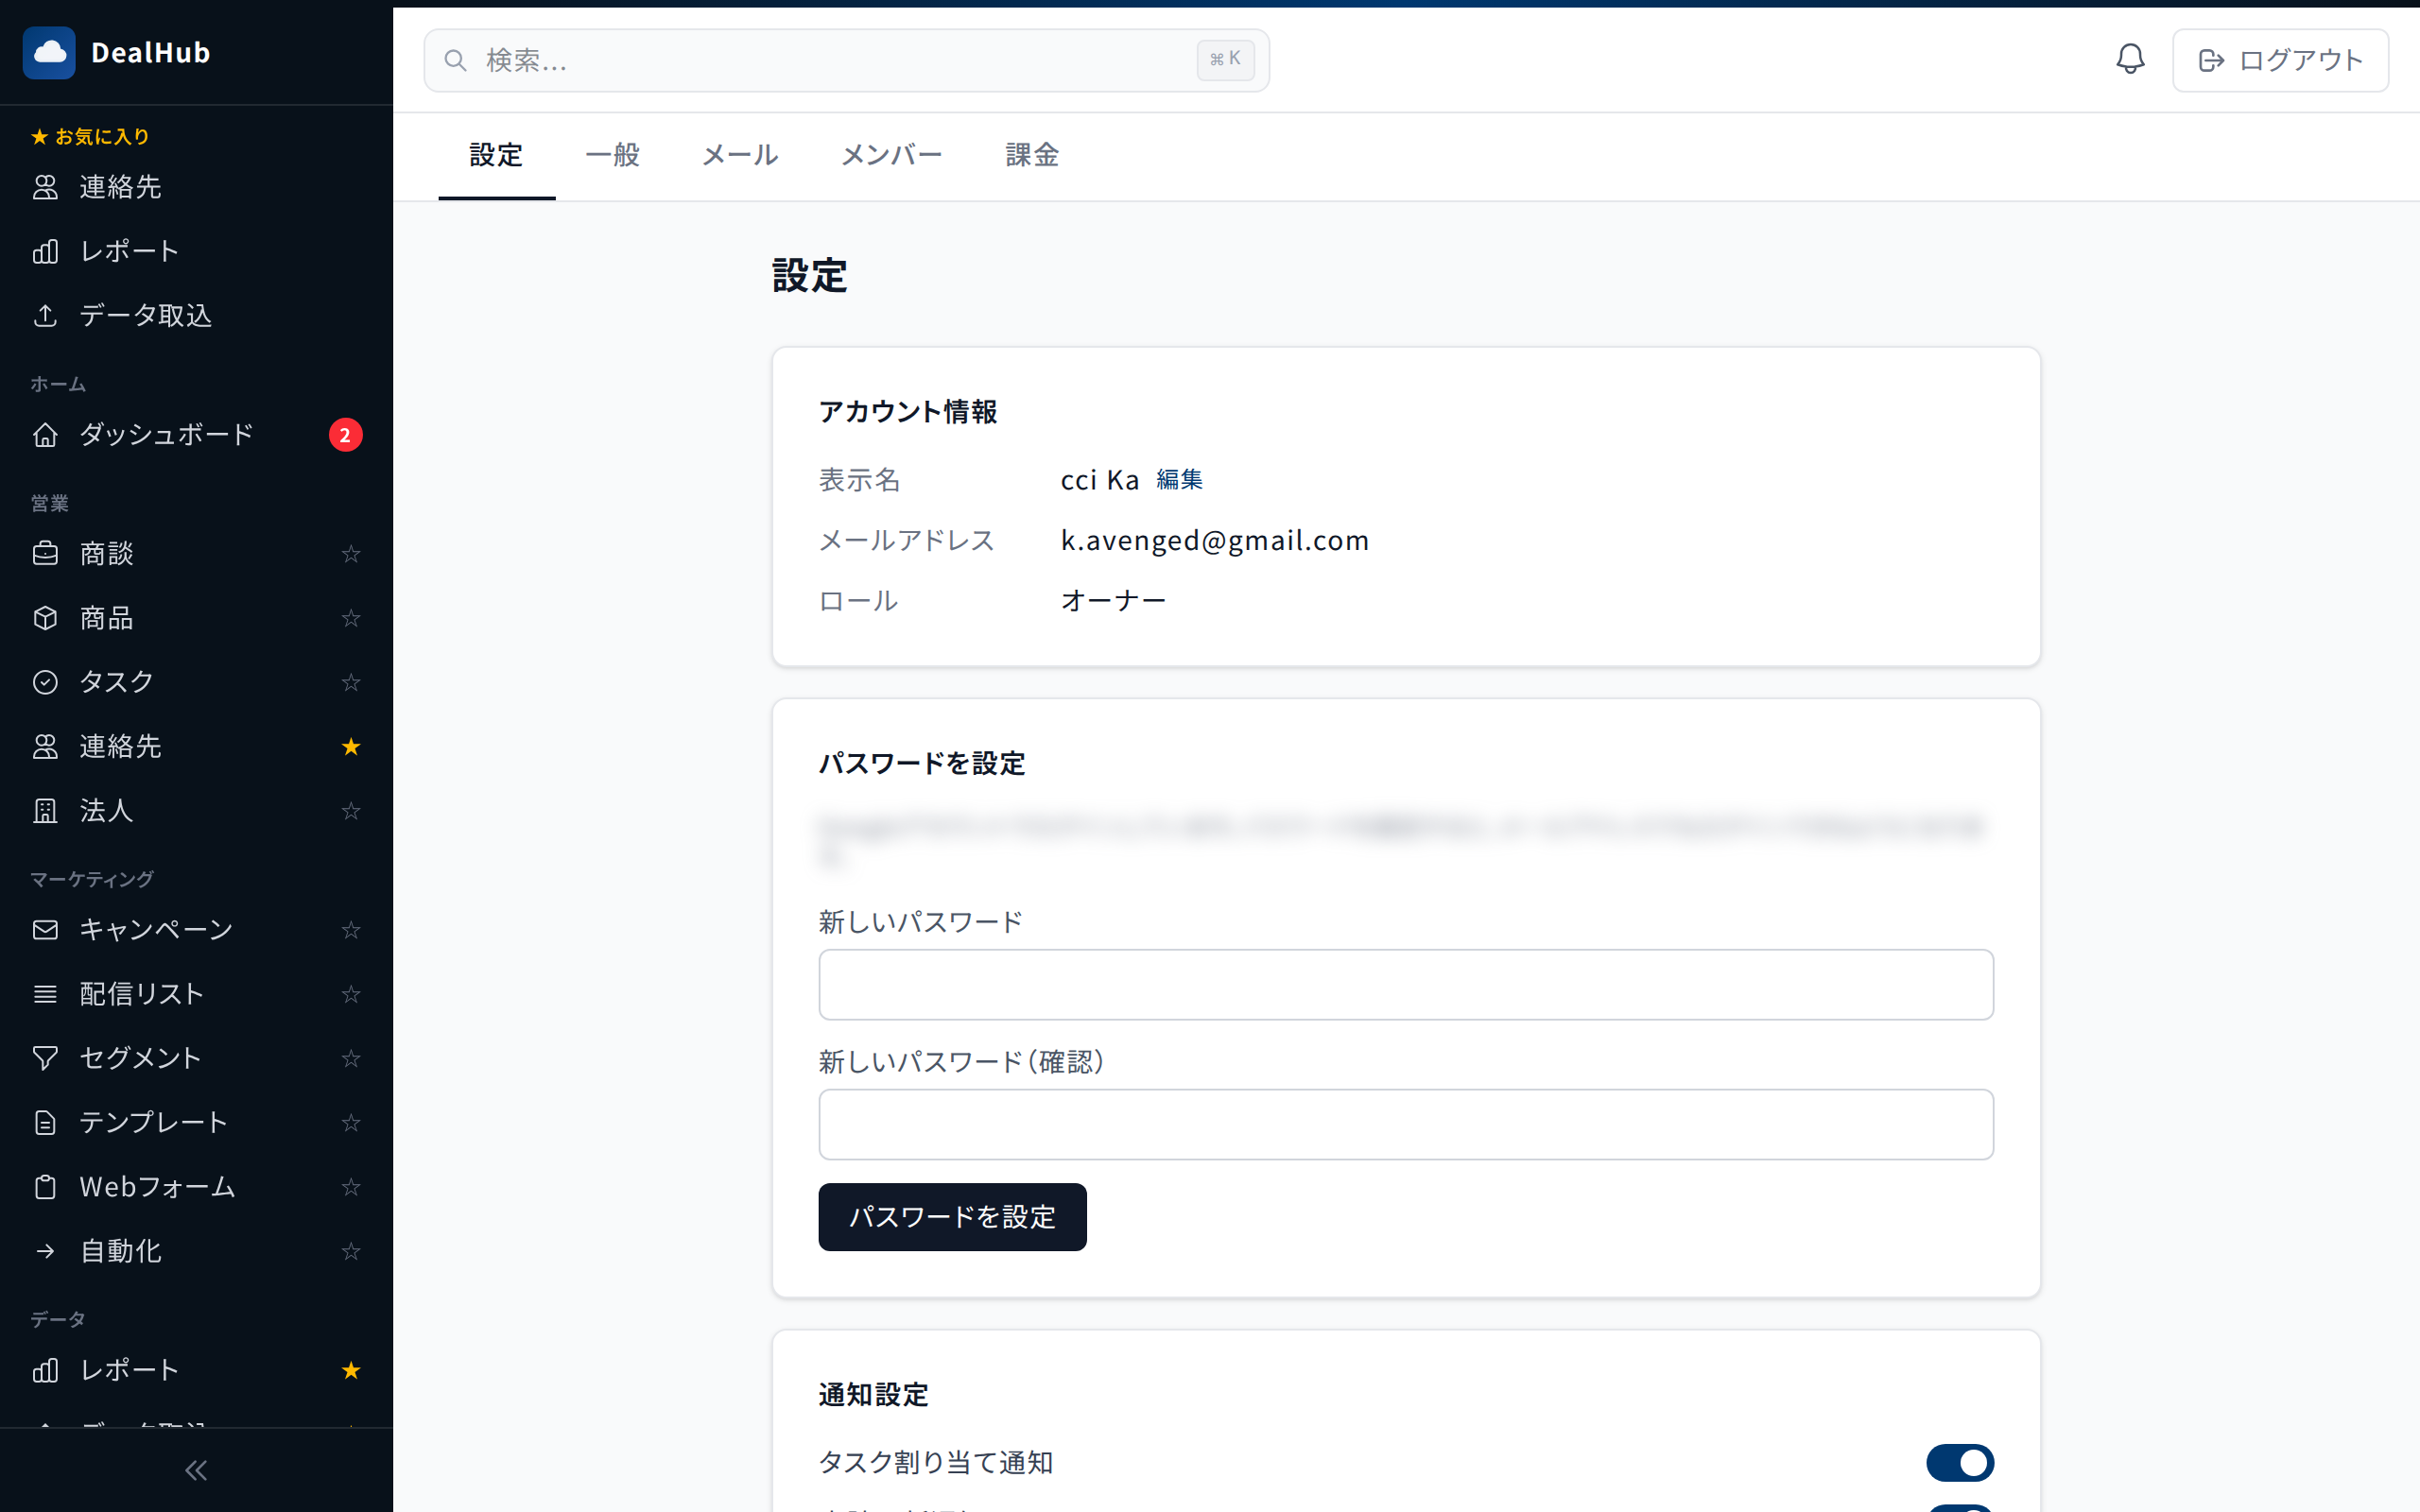The height and width of the screenshot is (1512, 2420).
Task: Unfavorite 連絡先 by clicking its gold star
Action: (x=350, y=747)
